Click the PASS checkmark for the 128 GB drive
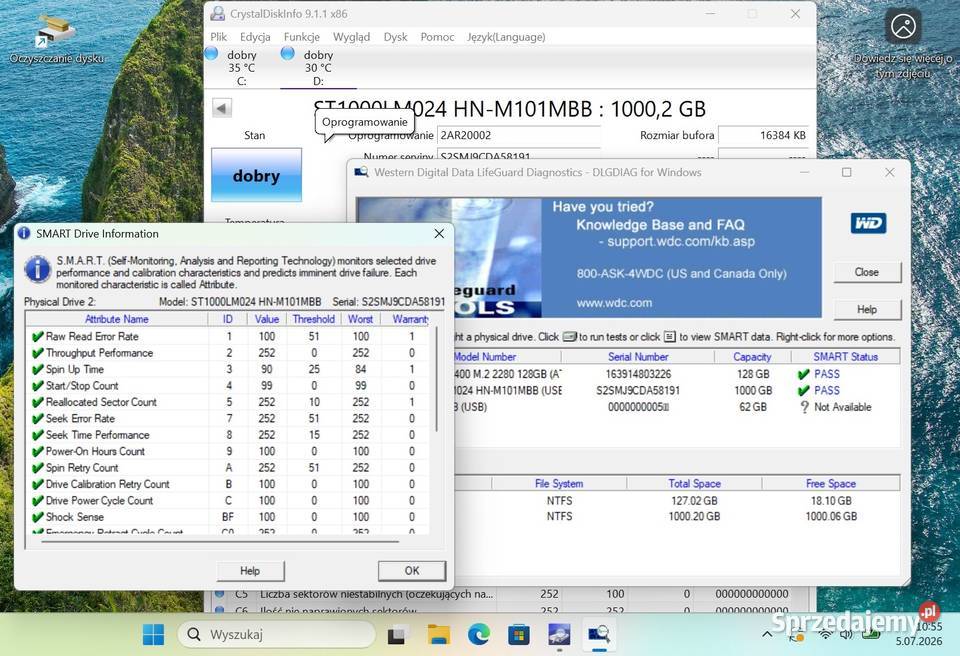This screenshot has height=656, width=960. 804,374
